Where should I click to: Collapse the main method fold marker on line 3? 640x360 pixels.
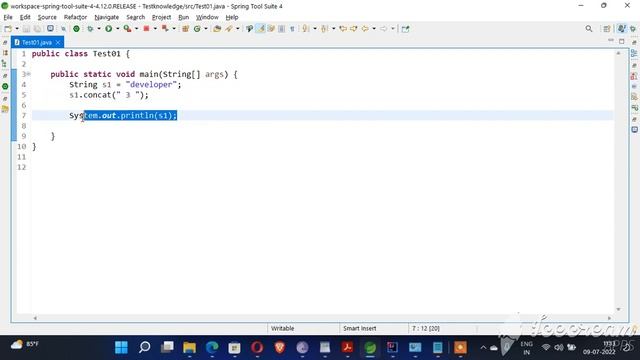[x=29, y=74]
